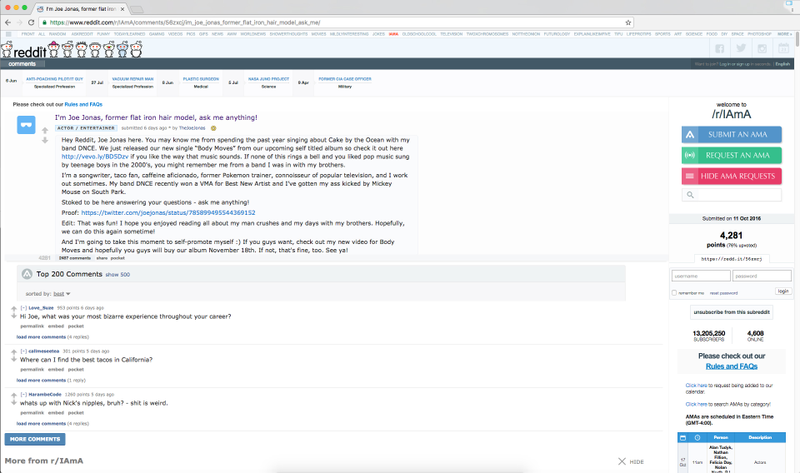Image resolution: width=800 pixels, height=473 pixels.
Task: Click the SUBMIT AN AMA button
Action: click(x=731, y=135)
